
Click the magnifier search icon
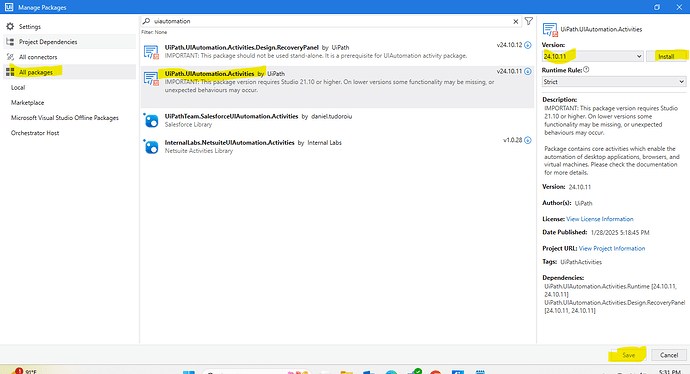click(147, 21)
